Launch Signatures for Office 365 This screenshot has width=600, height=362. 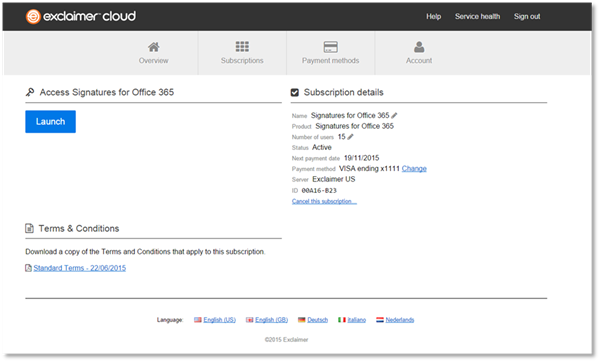click(x=51, y=122)
